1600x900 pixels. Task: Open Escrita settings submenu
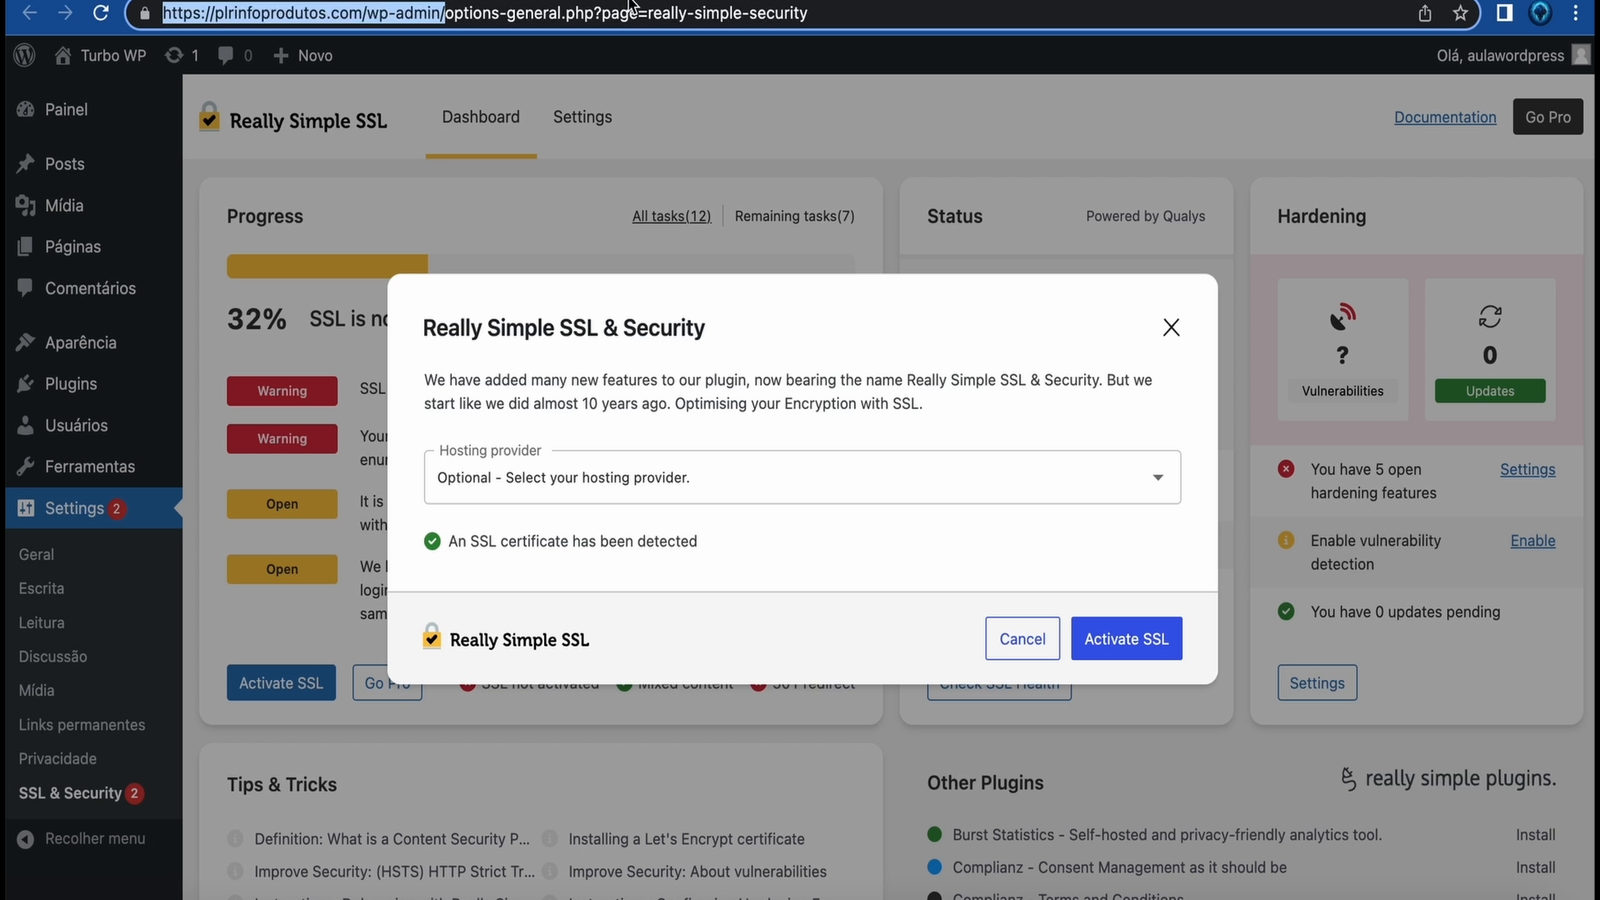41,588
